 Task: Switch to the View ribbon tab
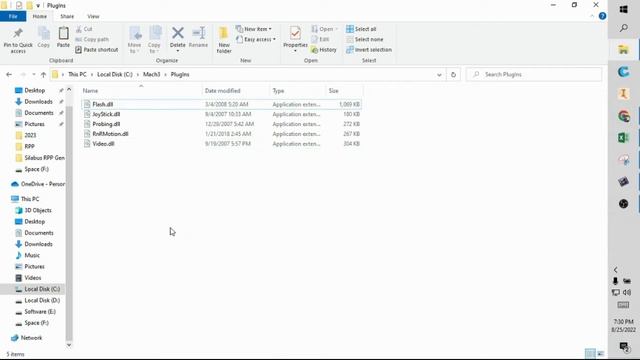(x=93, y=16)
